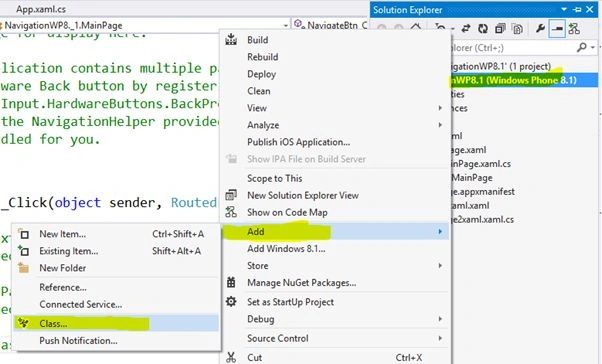Toggle Sync with Active Document
602x364 pixels.
466,29
